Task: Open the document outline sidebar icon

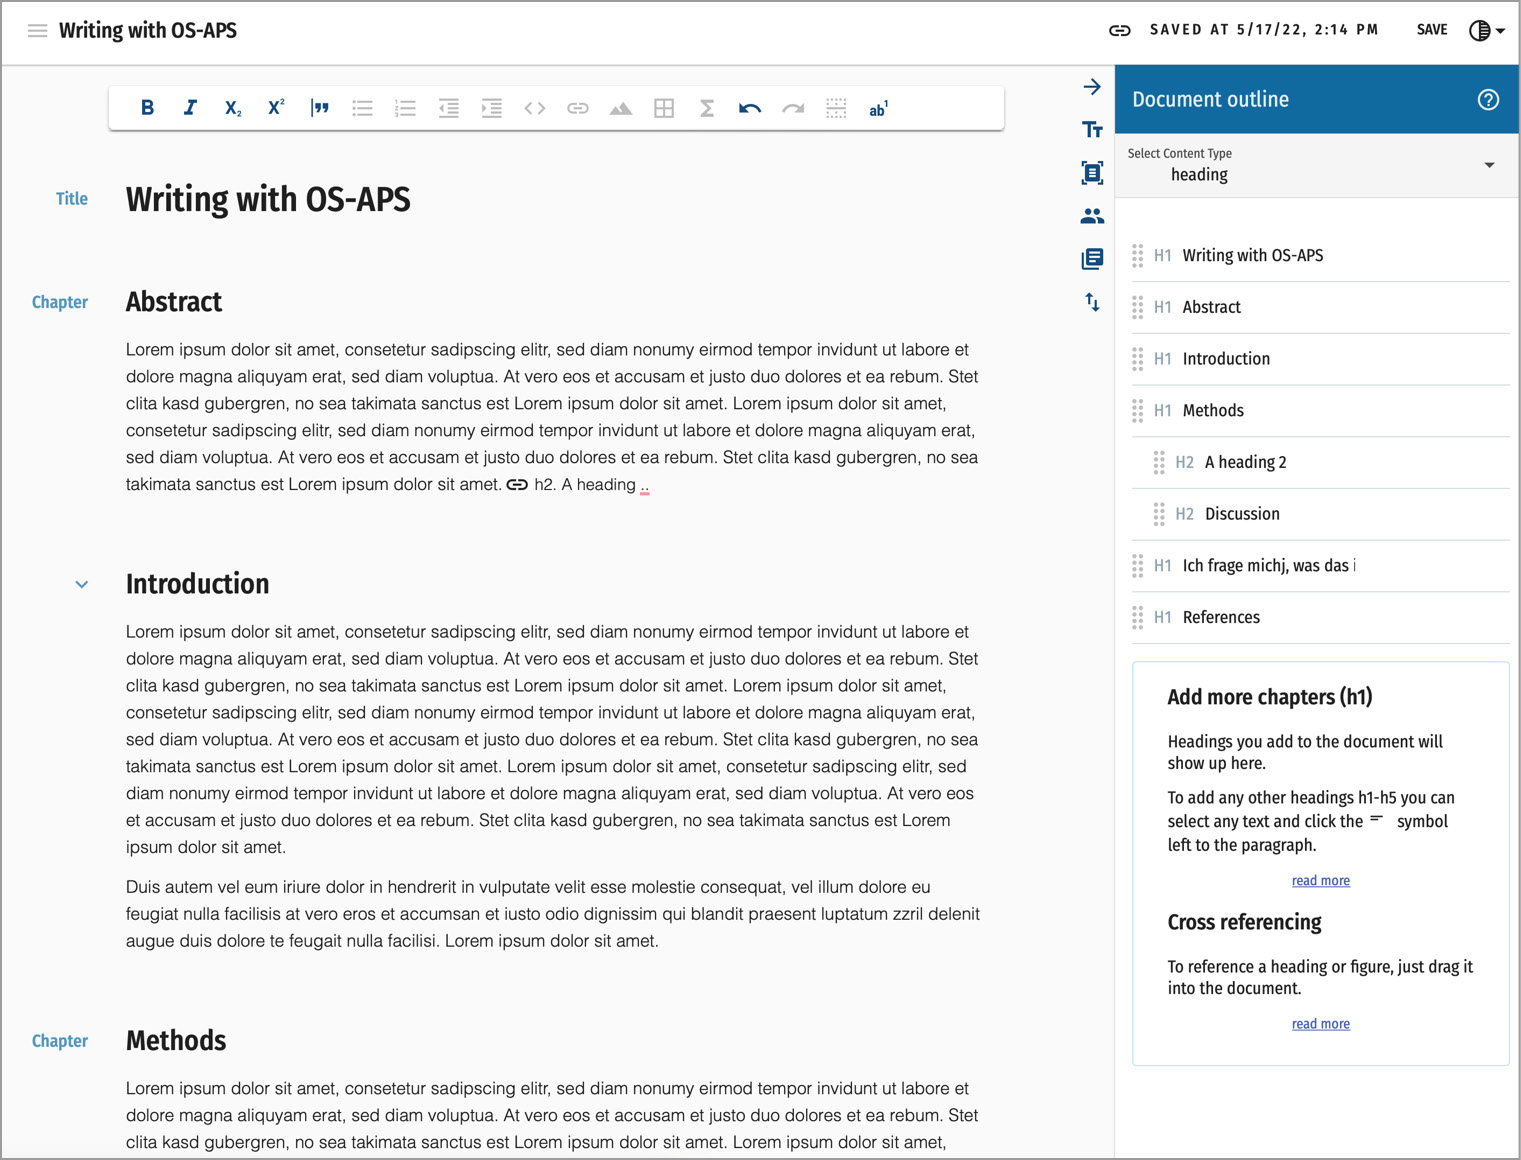Action: point(1092,172)
